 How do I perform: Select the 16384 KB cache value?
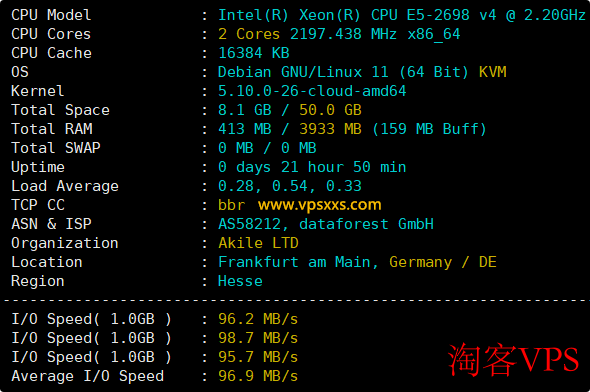click(x=254, y=53)
